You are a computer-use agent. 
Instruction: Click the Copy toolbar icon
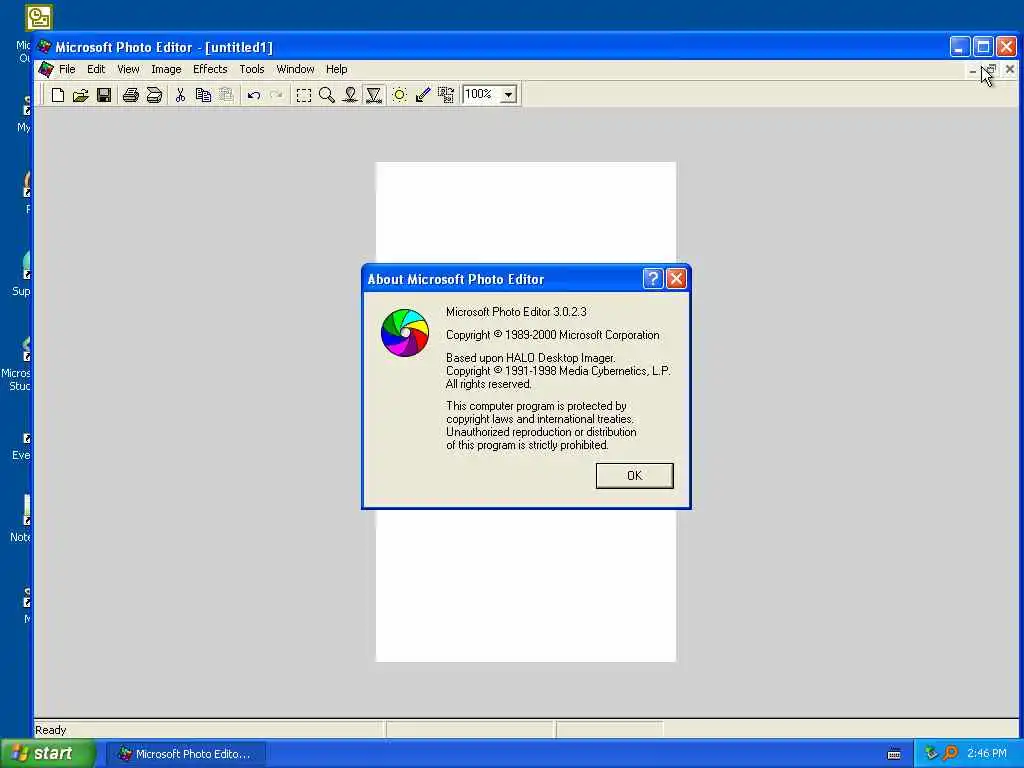[203, 95]
